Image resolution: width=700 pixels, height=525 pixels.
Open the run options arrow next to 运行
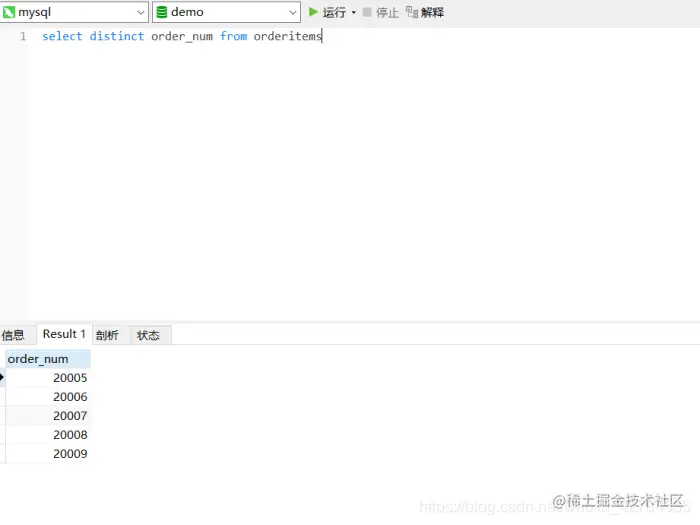(354, 12)
